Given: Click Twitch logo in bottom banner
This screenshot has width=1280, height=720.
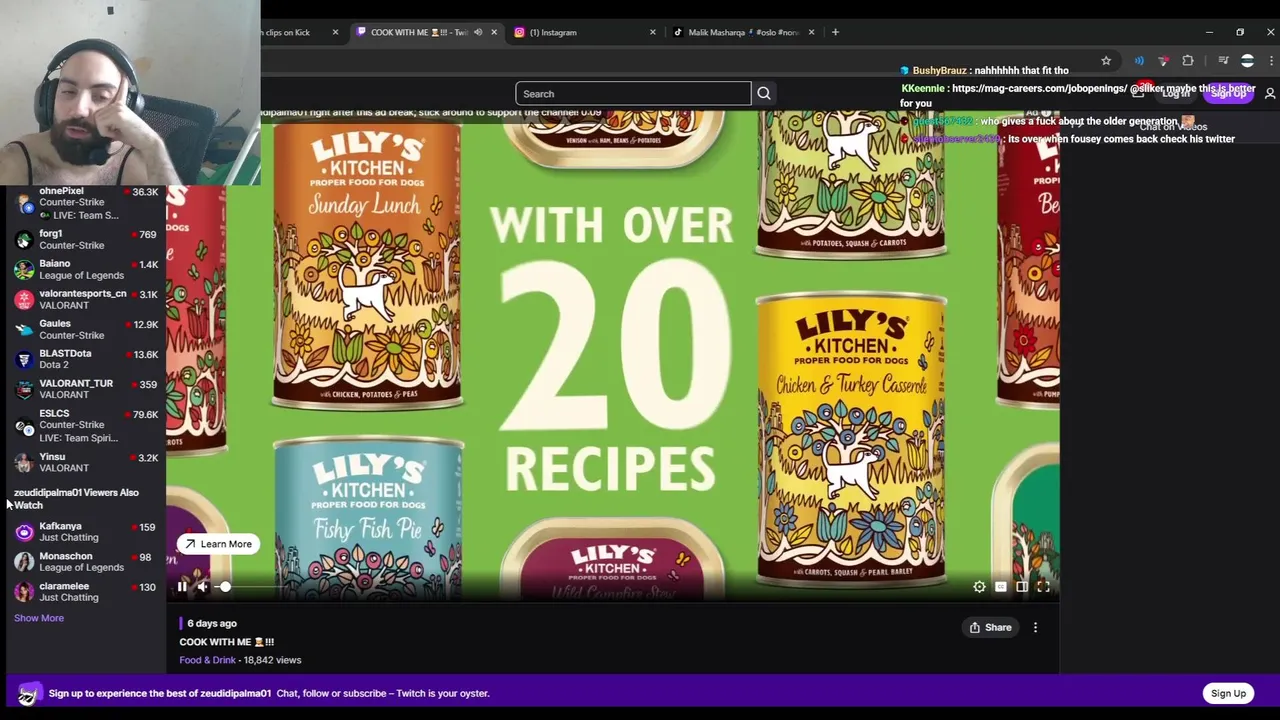Looking at the screenshot, I should tap(28, 693).
